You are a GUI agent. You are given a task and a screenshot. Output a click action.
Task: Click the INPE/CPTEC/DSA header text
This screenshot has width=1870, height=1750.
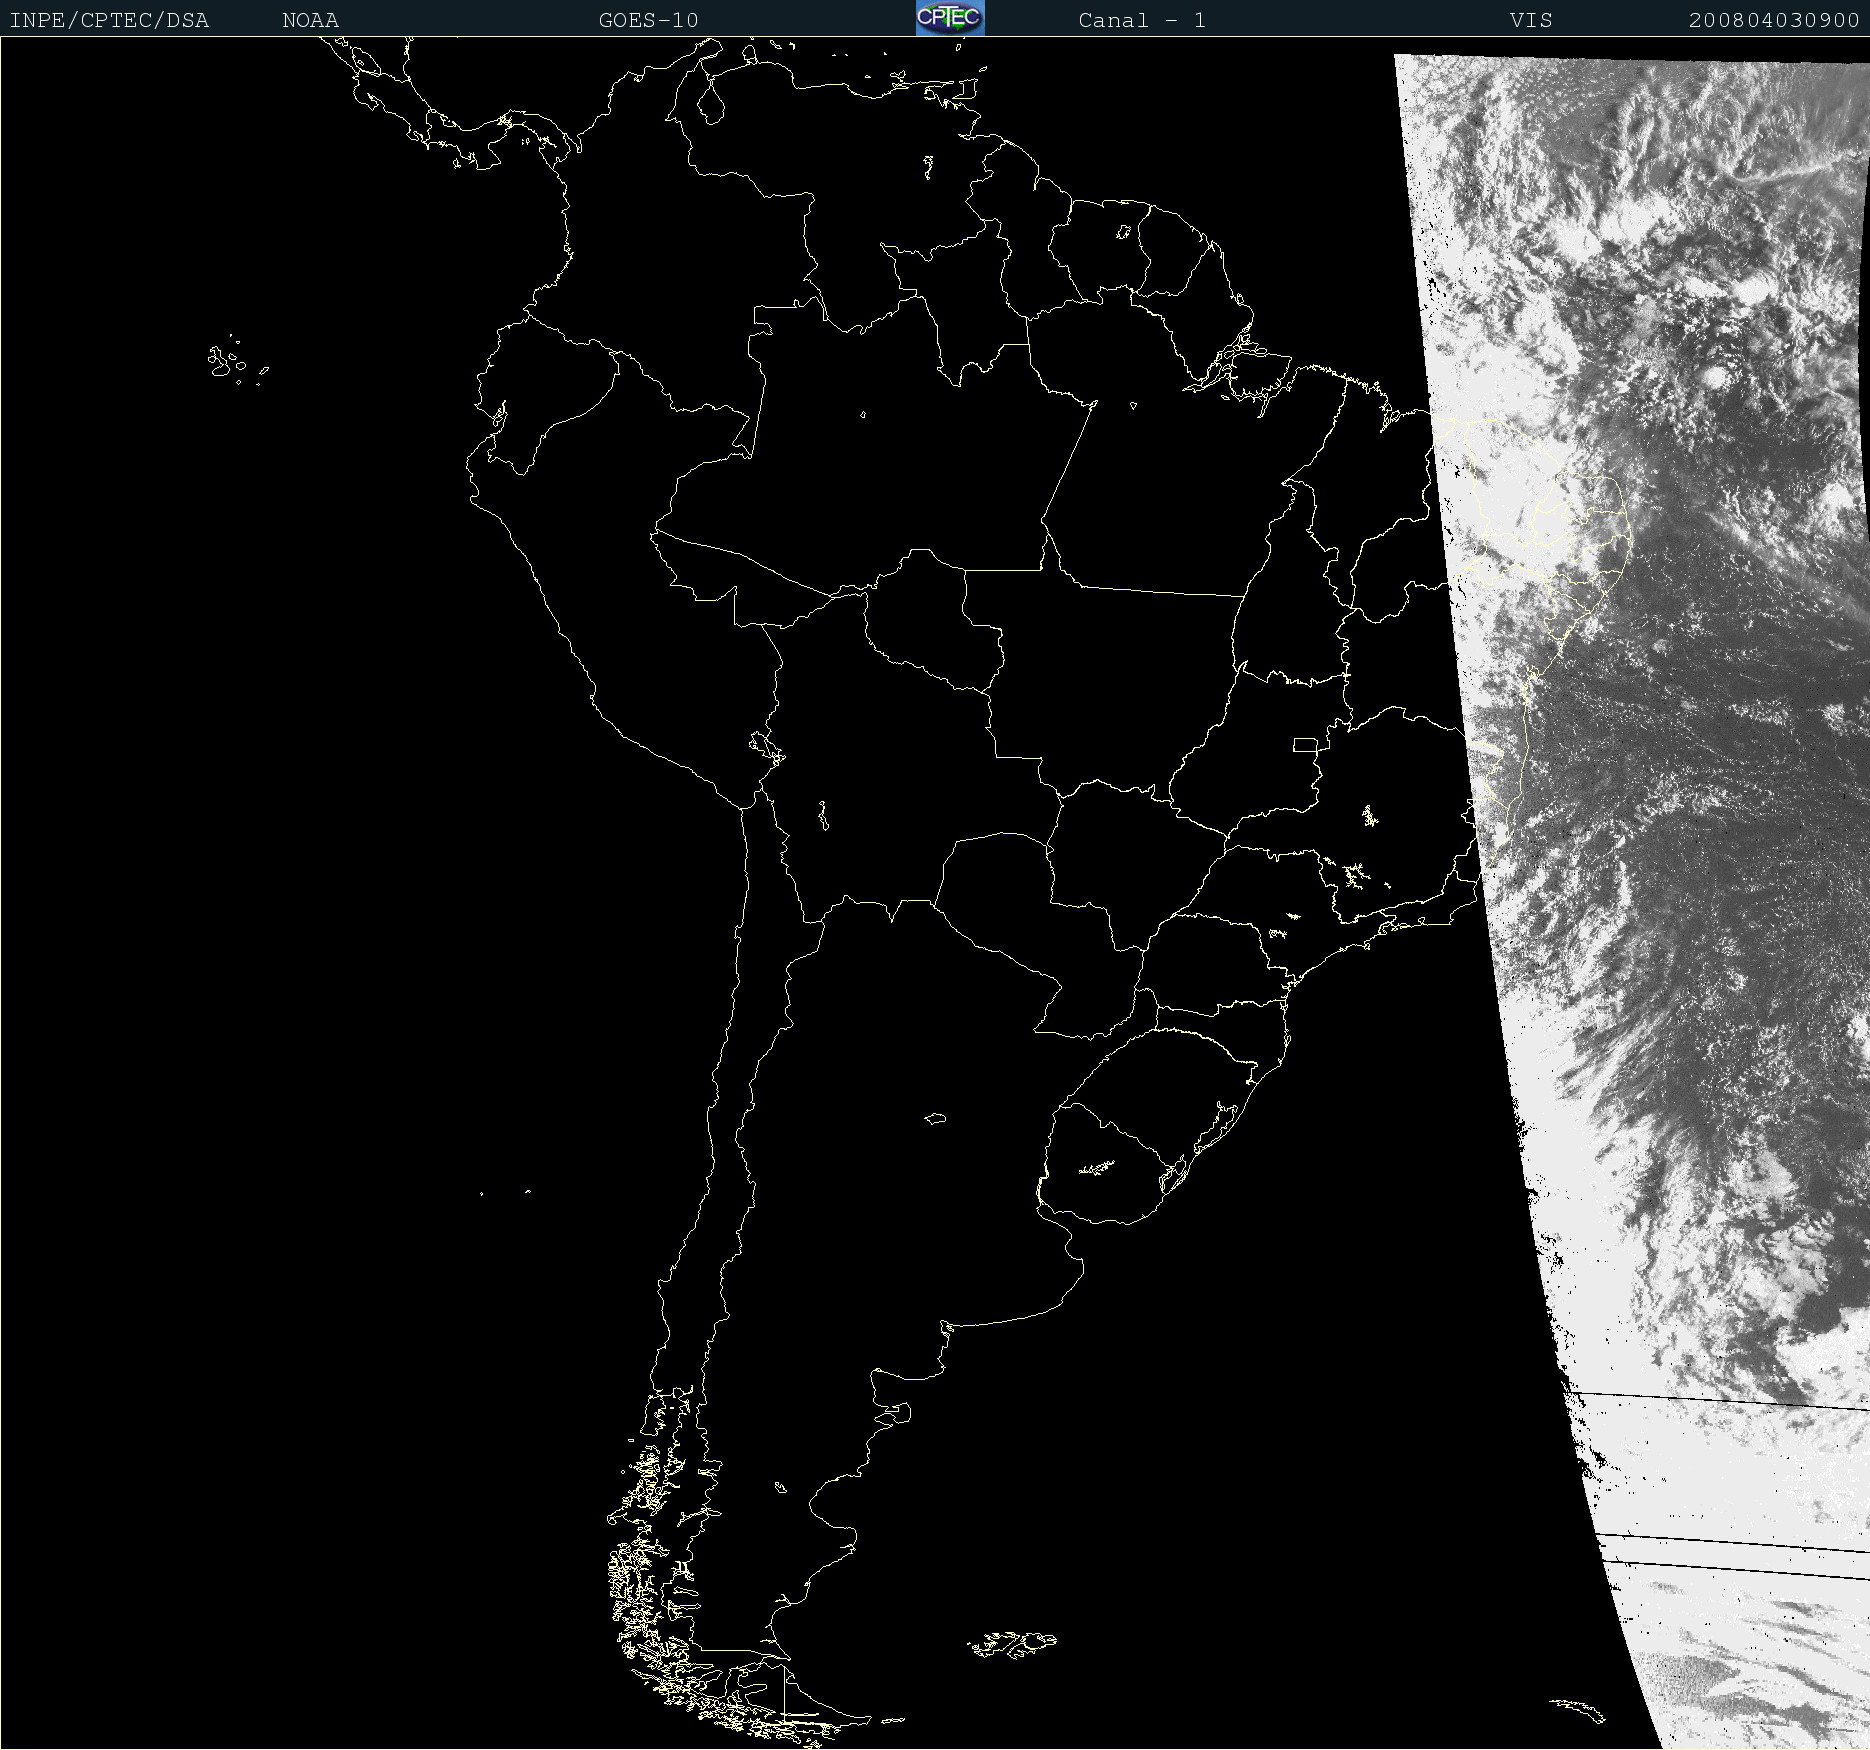pos(109,20)
